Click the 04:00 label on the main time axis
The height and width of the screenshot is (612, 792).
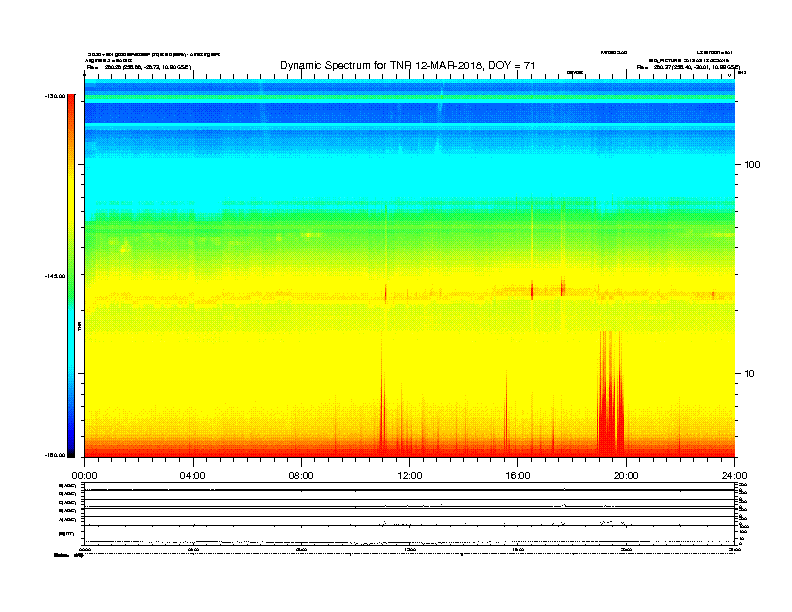(192, 476)
